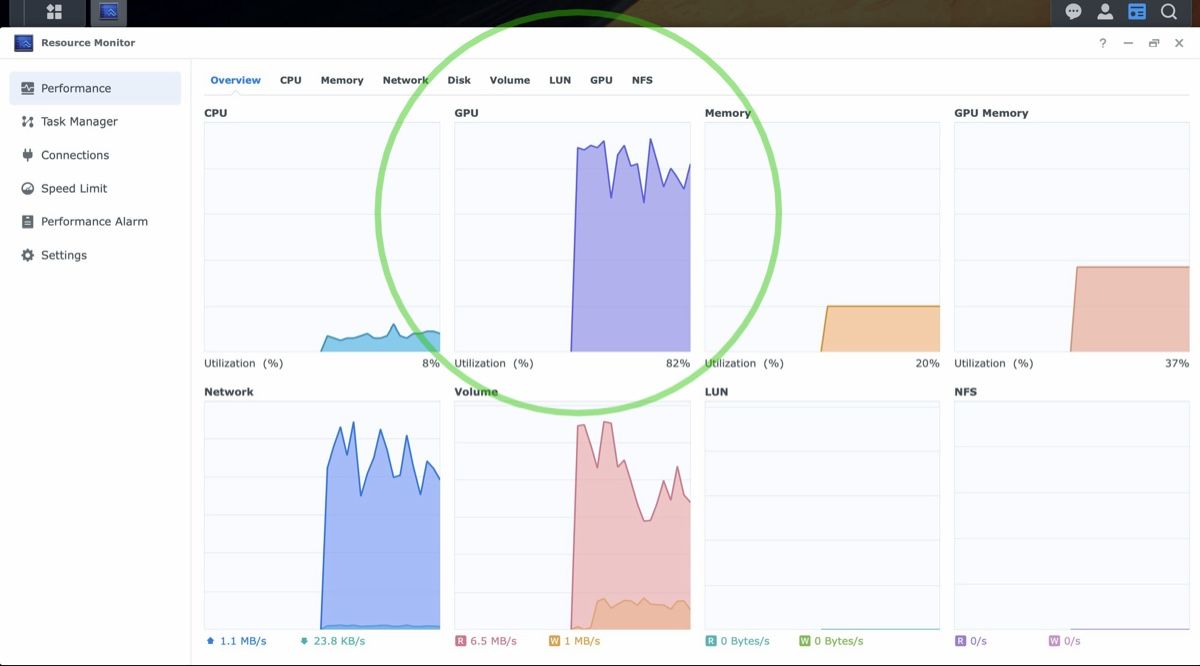
Task: Click the 82% GPU utilization value
Action: tap(678, 364)
